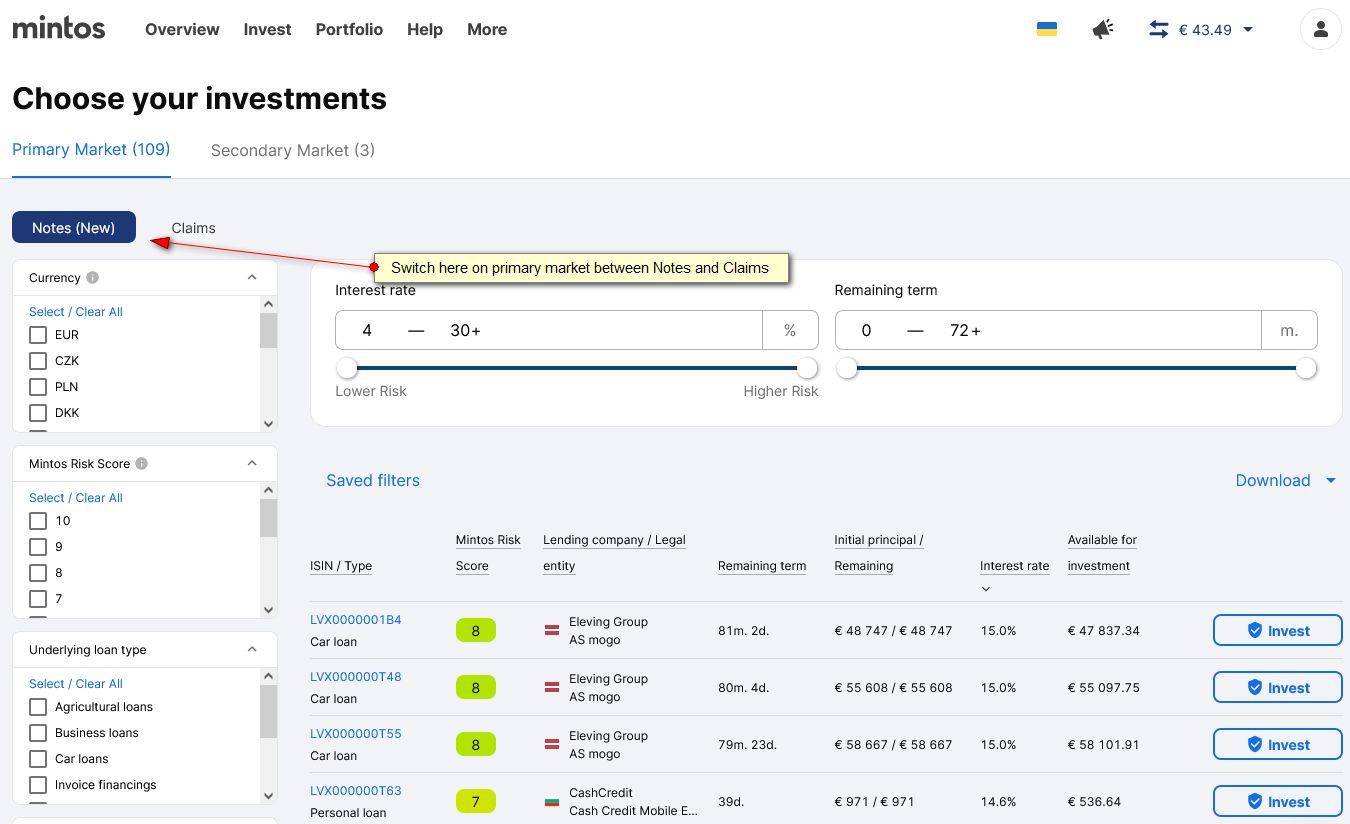Click Bulgaria flag in CashCredit row
The height and width of the screenshot is (824, 1350).
(552, 802)
